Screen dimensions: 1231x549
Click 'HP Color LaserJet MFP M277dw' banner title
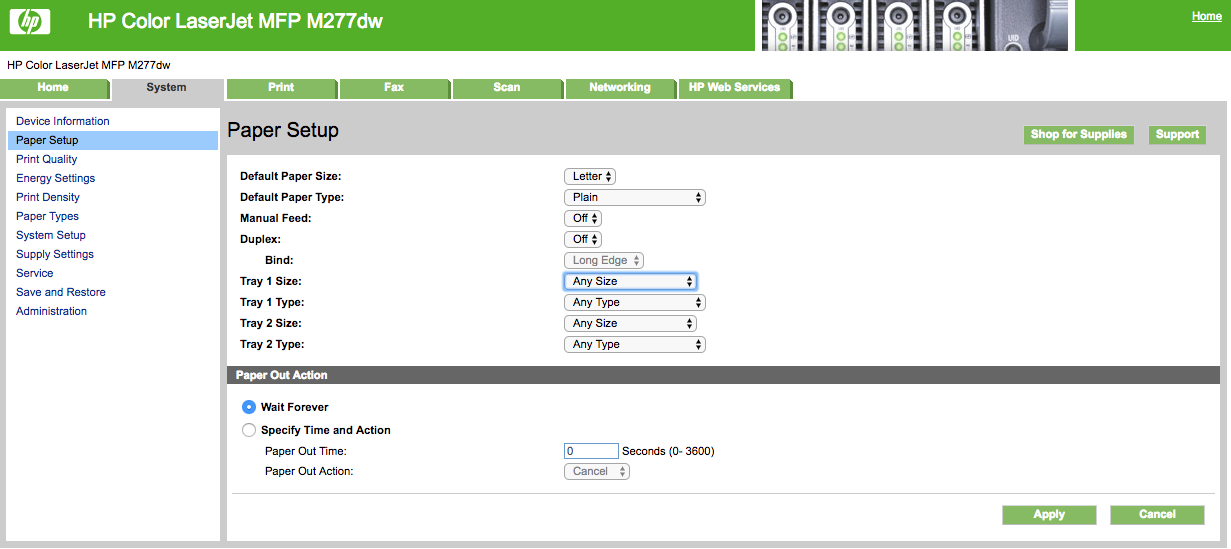tap(235, 20)
